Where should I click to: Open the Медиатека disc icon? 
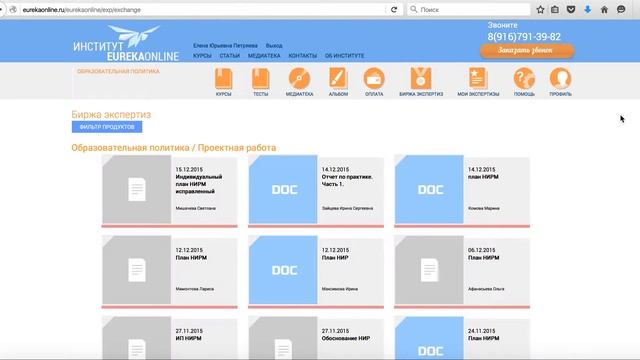click(x=299, y=78)
